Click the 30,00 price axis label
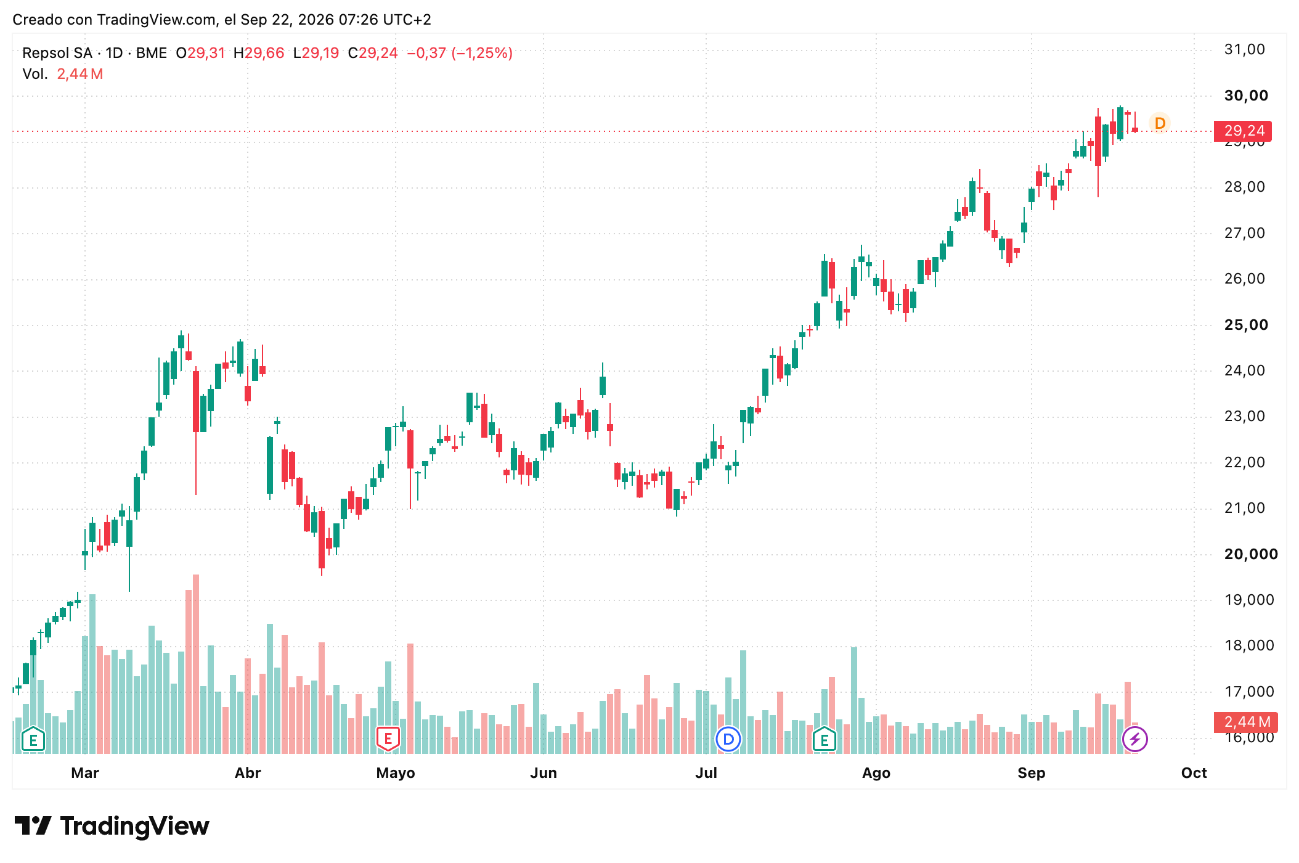Viewport: 1299px width, 863px height. (1246, 95)
